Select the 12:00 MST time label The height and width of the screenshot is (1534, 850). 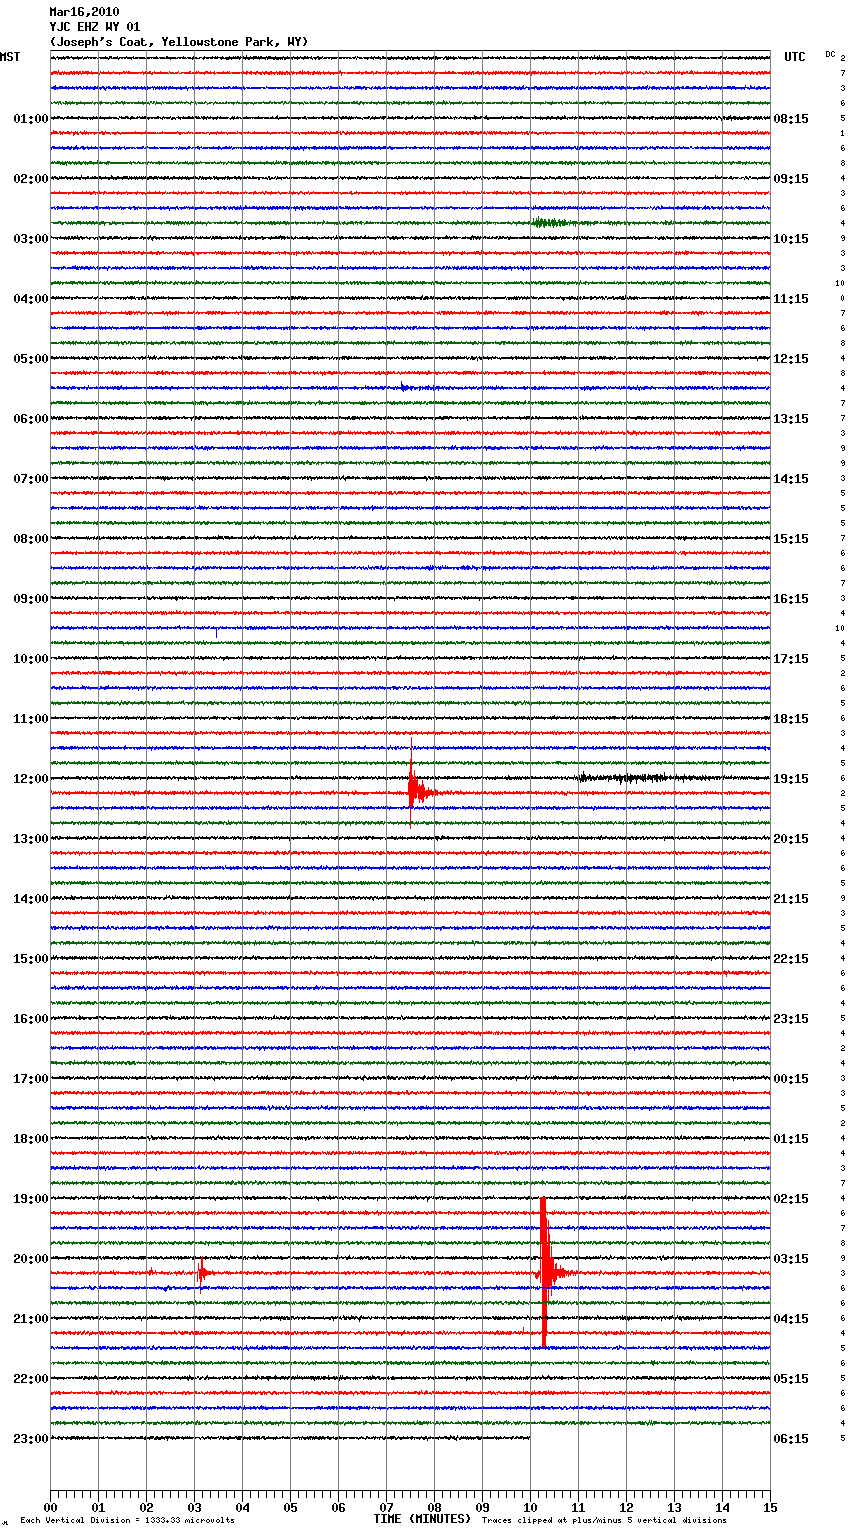coord(30,779)
